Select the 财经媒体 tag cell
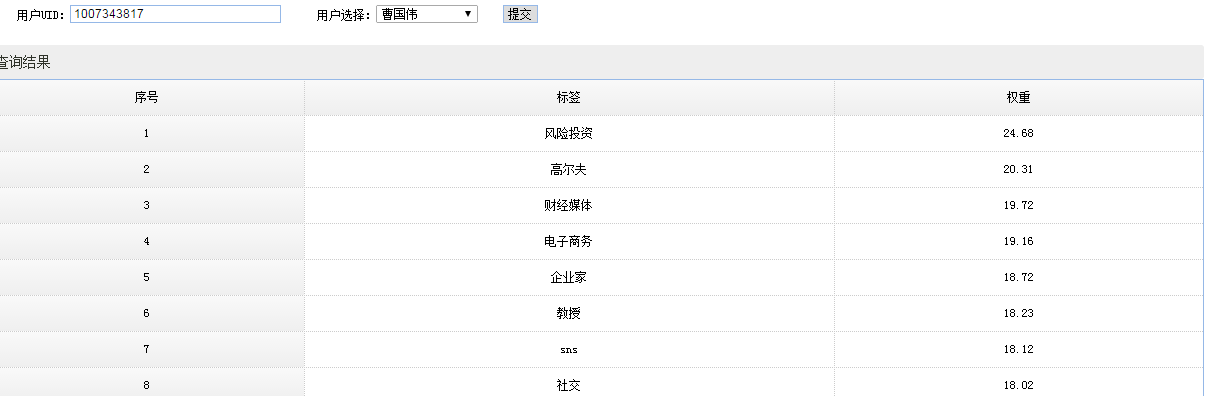This screenshot has width=1208, height=396. coord(569,206)
